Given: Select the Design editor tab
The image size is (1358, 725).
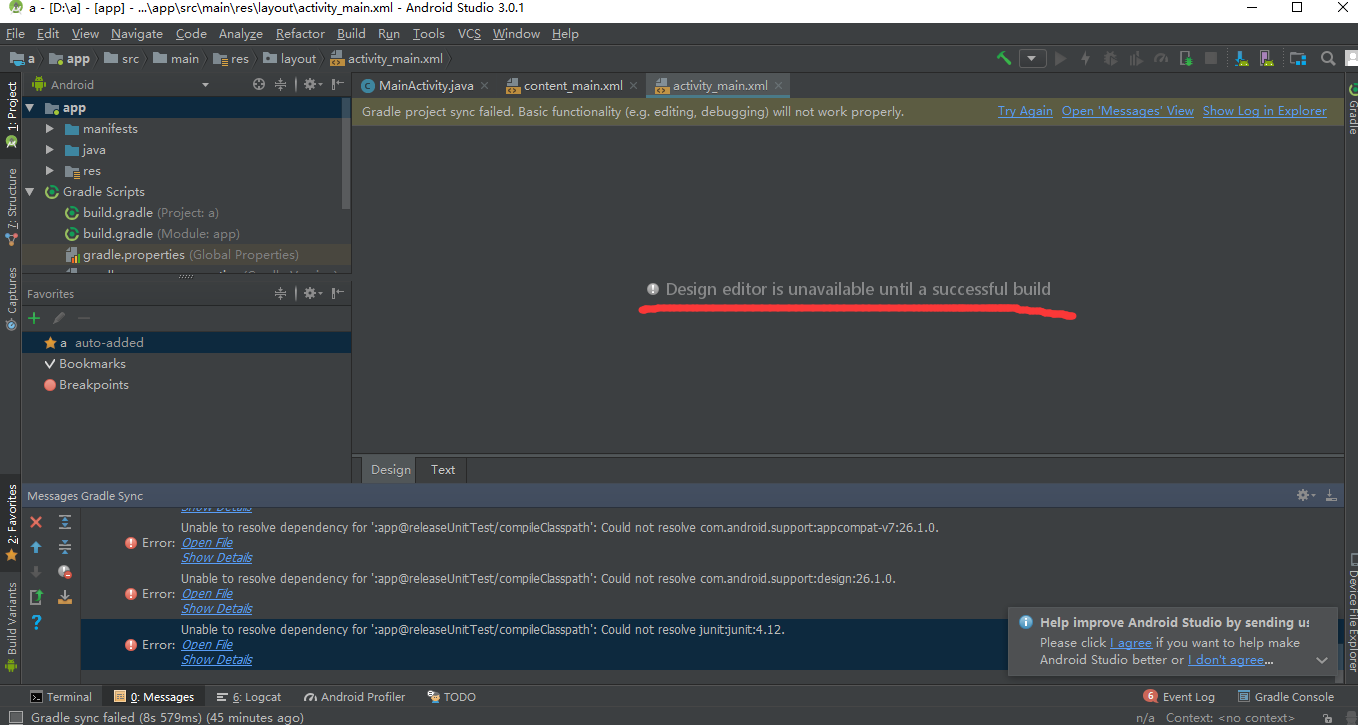Looking at the screenshot, I should coord(391,469).
